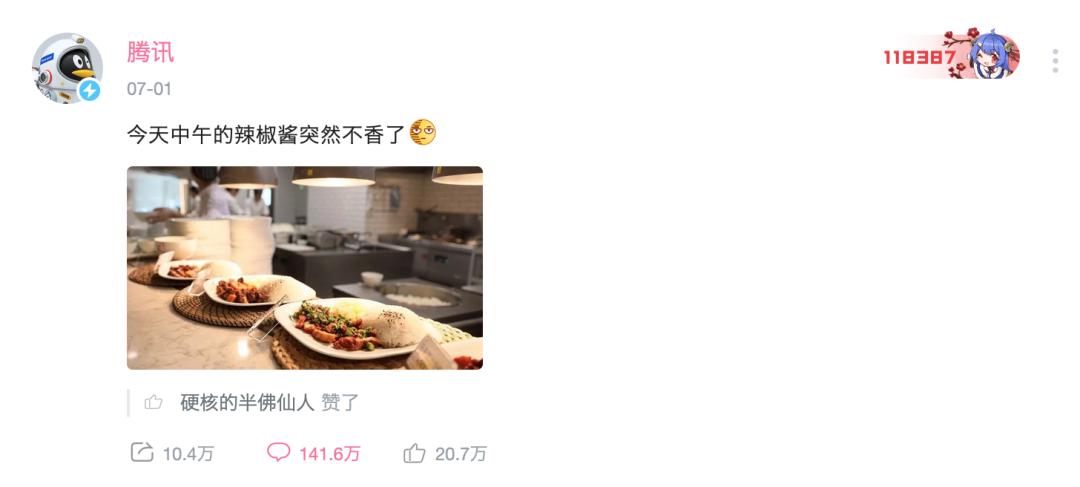This screenshot has width=1080, height=487.
Task: Click the Tencent penguin avatar
Action: [x=68, y=68]
